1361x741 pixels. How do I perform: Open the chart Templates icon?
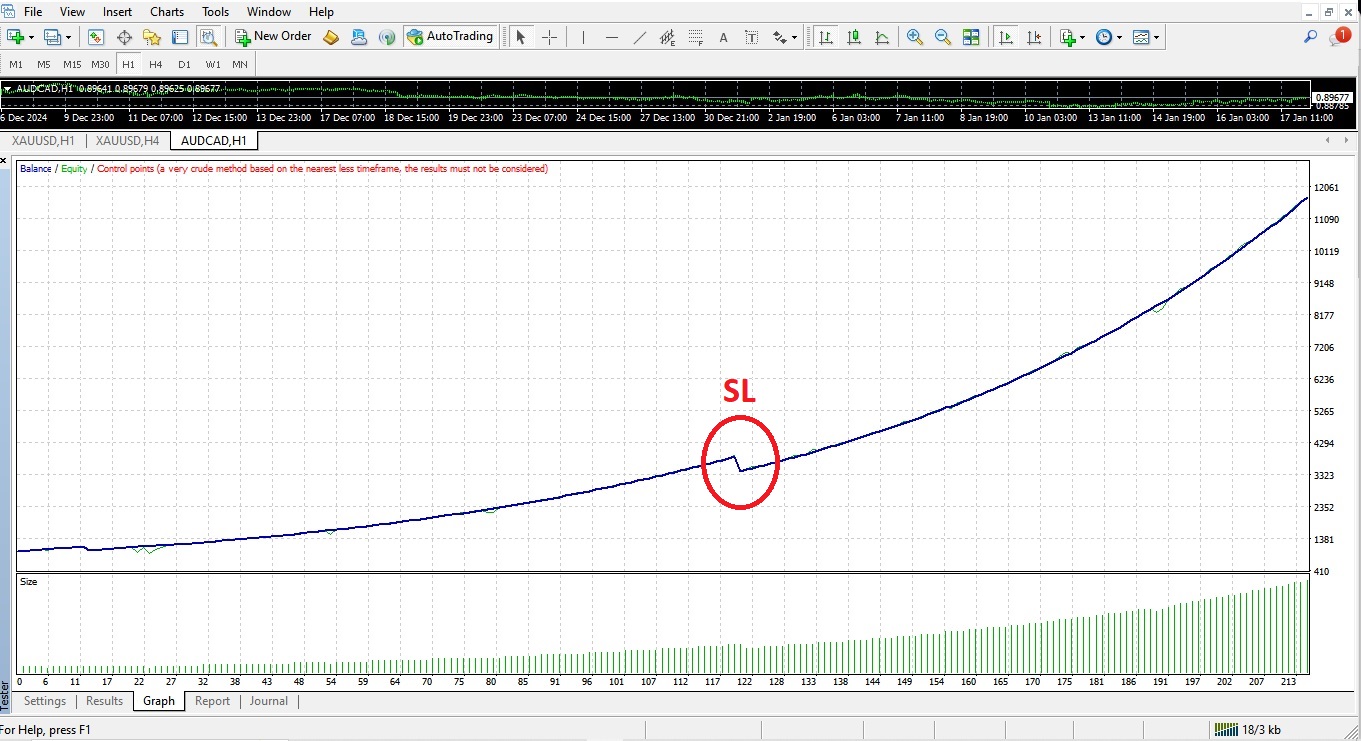1141,37
